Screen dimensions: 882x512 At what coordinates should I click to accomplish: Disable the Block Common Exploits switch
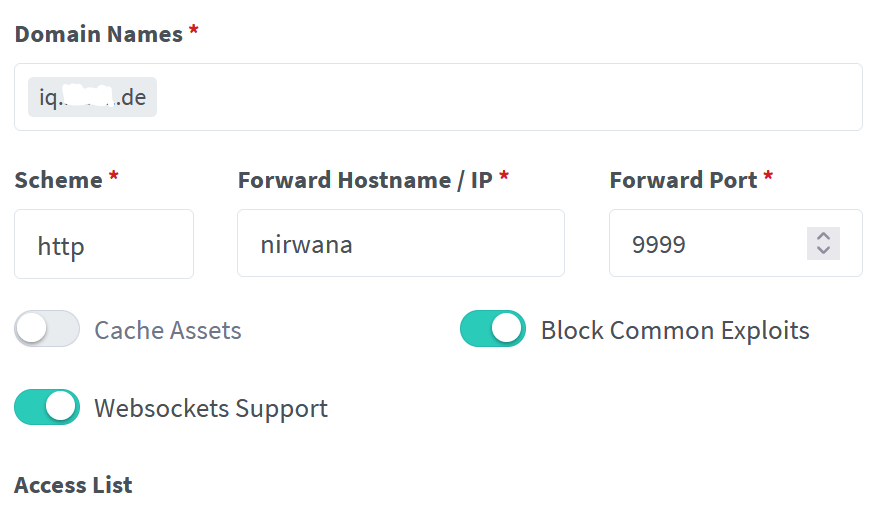tap(492, 329)
